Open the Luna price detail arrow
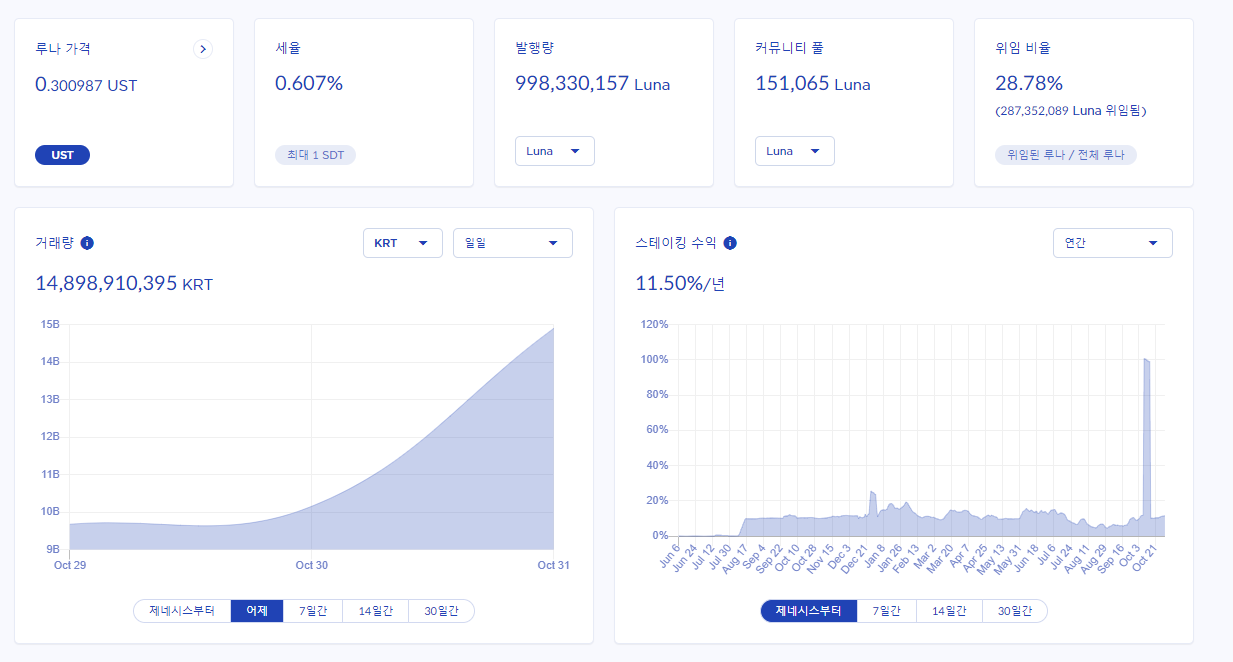Viewport: 1233px width, 662px height. pyautogui.click(x=203, y=49)
